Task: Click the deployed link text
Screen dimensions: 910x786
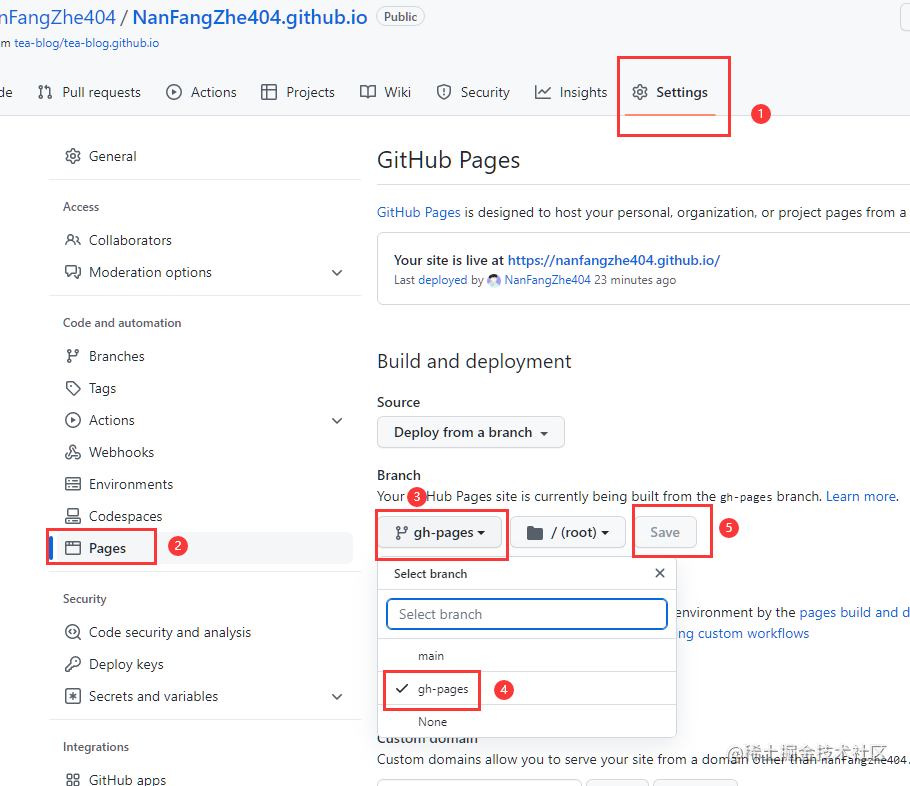Action: [443, 280]
